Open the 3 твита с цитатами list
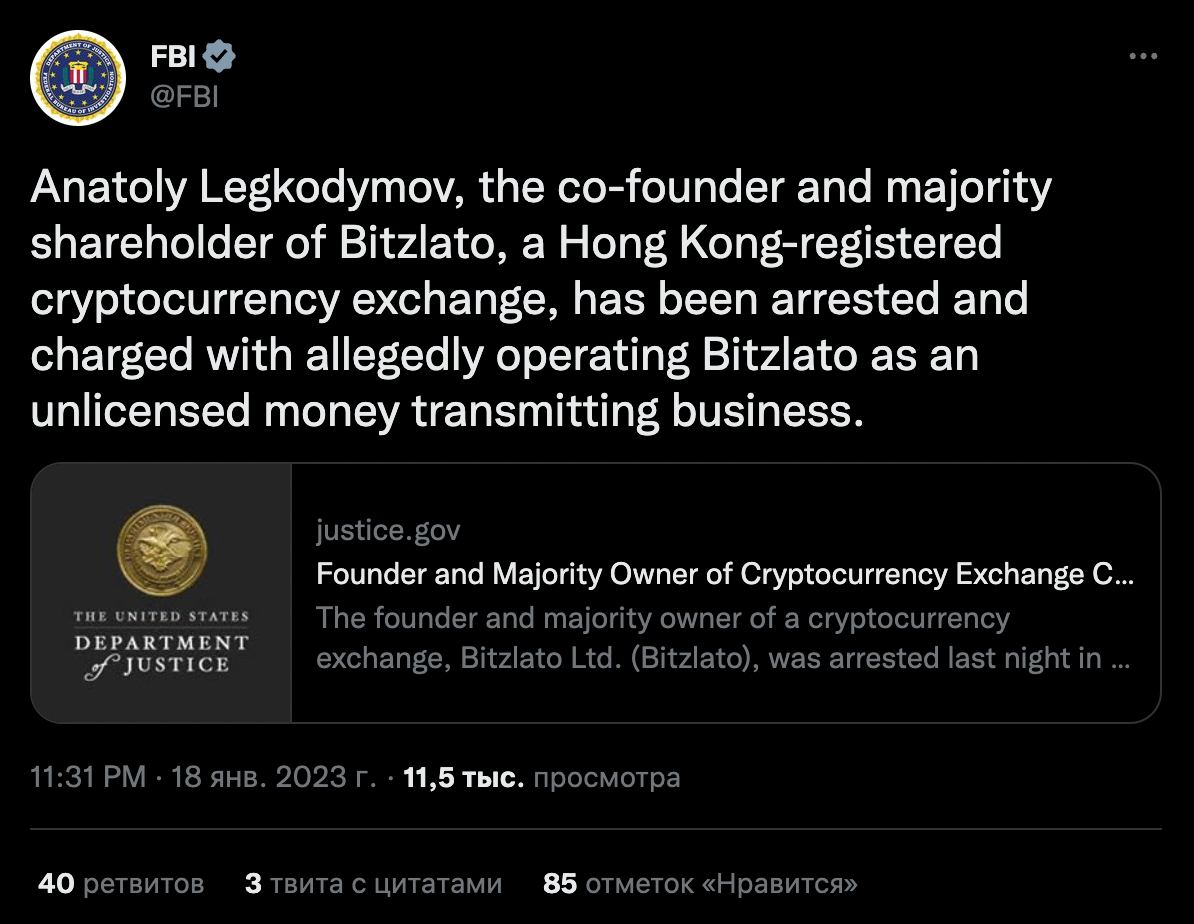Viewport: 1194px width, 924px height. click(x=372, y=884)
